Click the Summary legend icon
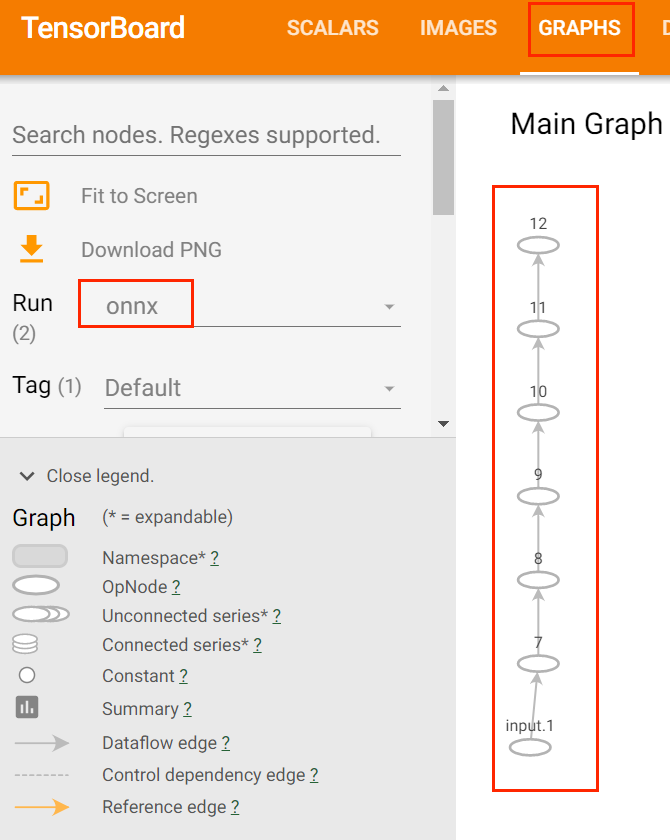The width and height of the screenshot is (670, 840). click(x=27, y=708)
